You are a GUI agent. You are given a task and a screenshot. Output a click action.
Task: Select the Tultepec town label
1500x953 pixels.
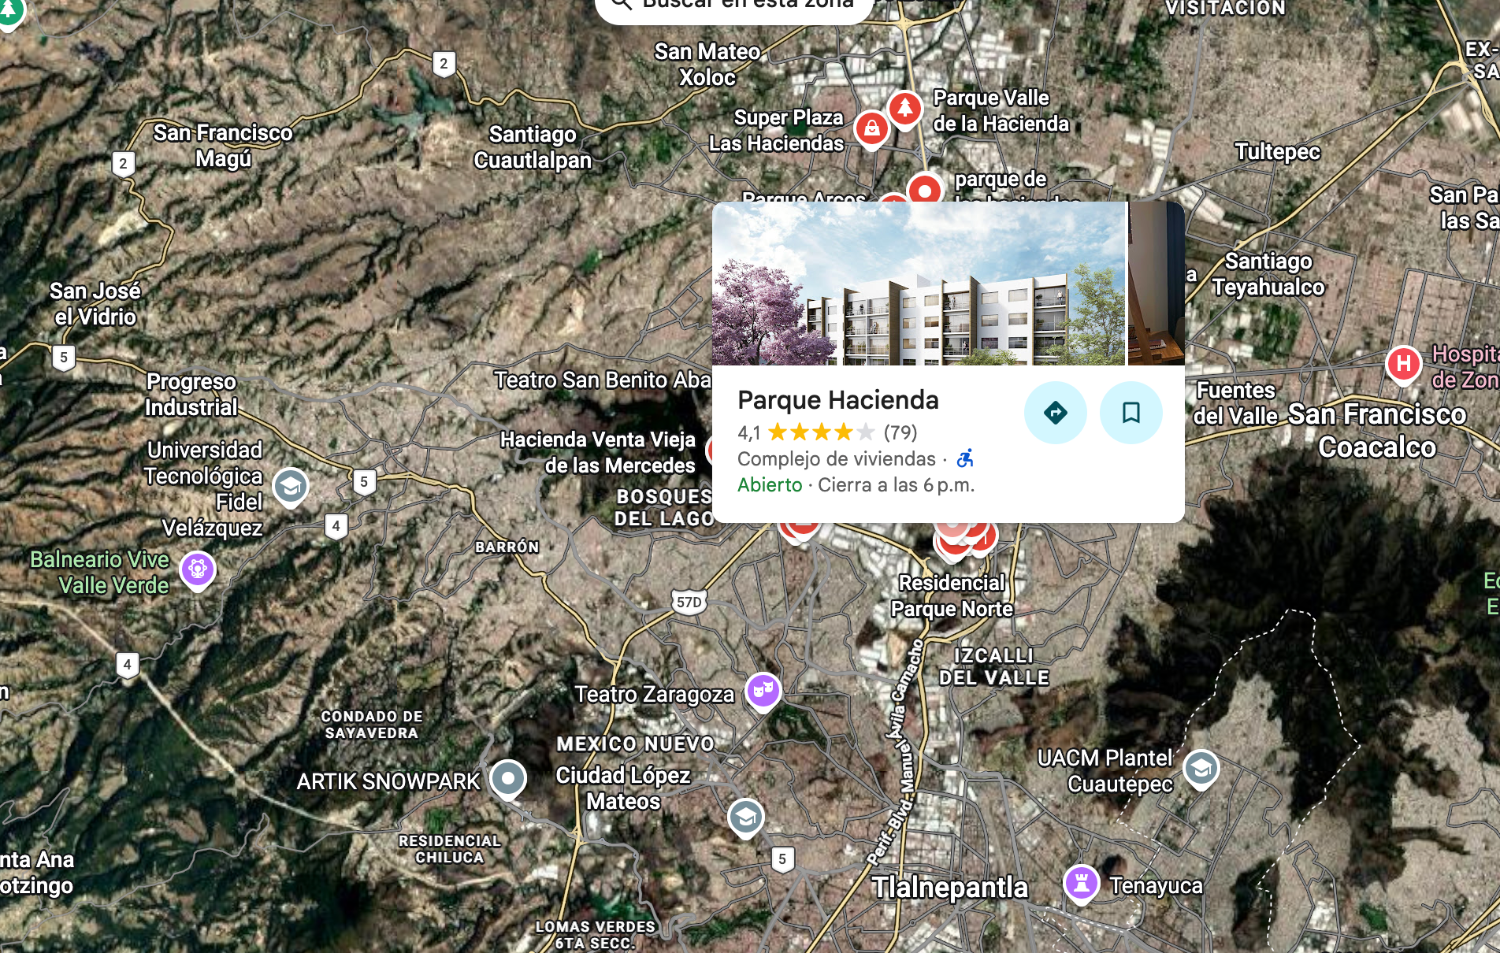[x=1277, y=152]
